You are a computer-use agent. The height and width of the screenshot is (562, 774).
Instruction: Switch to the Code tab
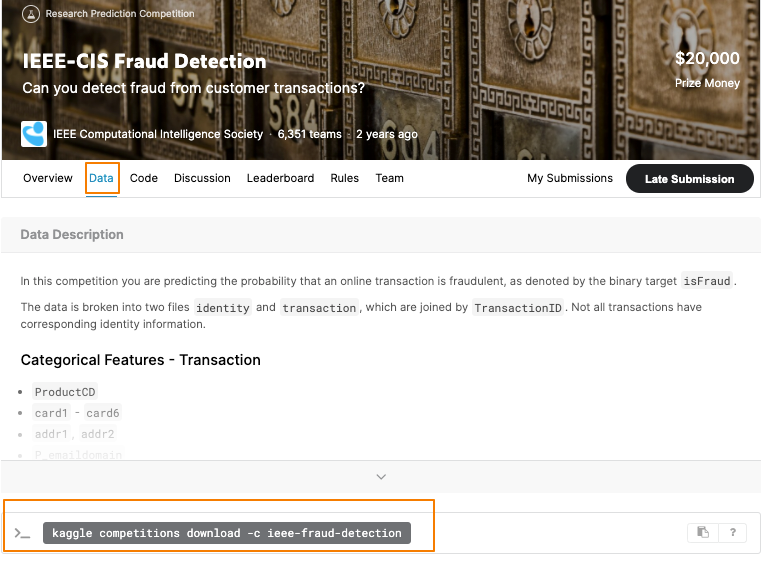point(144,178)
